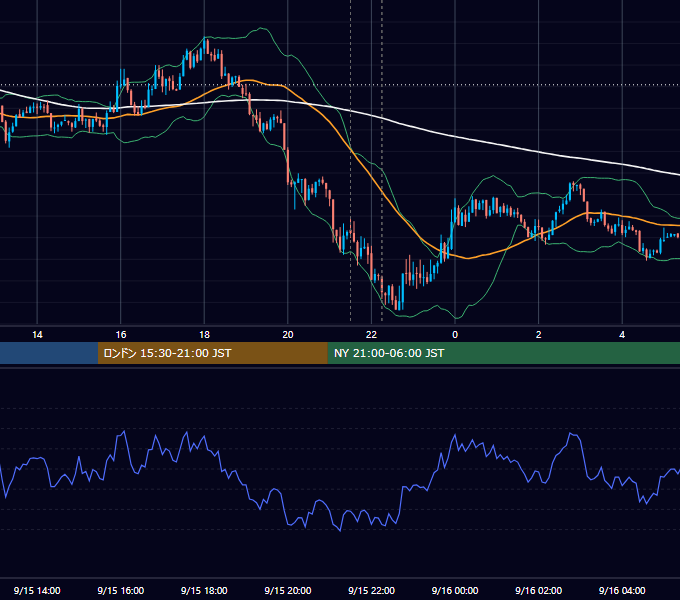This screenshot has width=680, height=600.
Task: Click the 9/16 02:00 date label
Action: (x=538, y=590)
